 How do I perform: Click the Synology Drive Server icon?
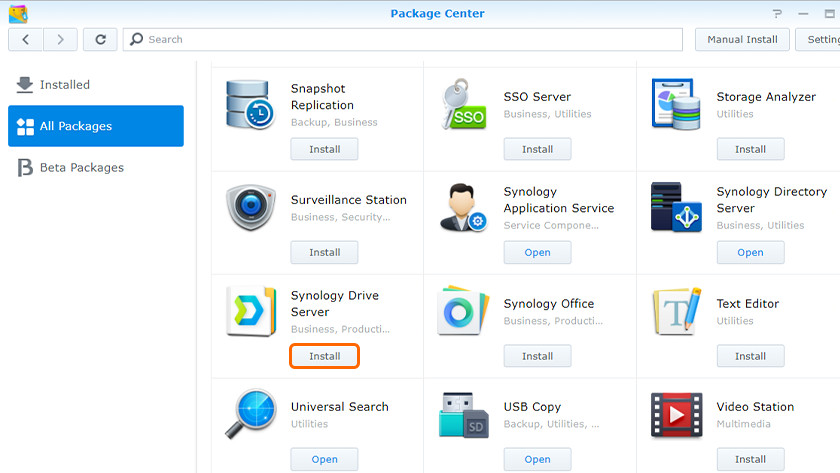[x=250, y=311]
